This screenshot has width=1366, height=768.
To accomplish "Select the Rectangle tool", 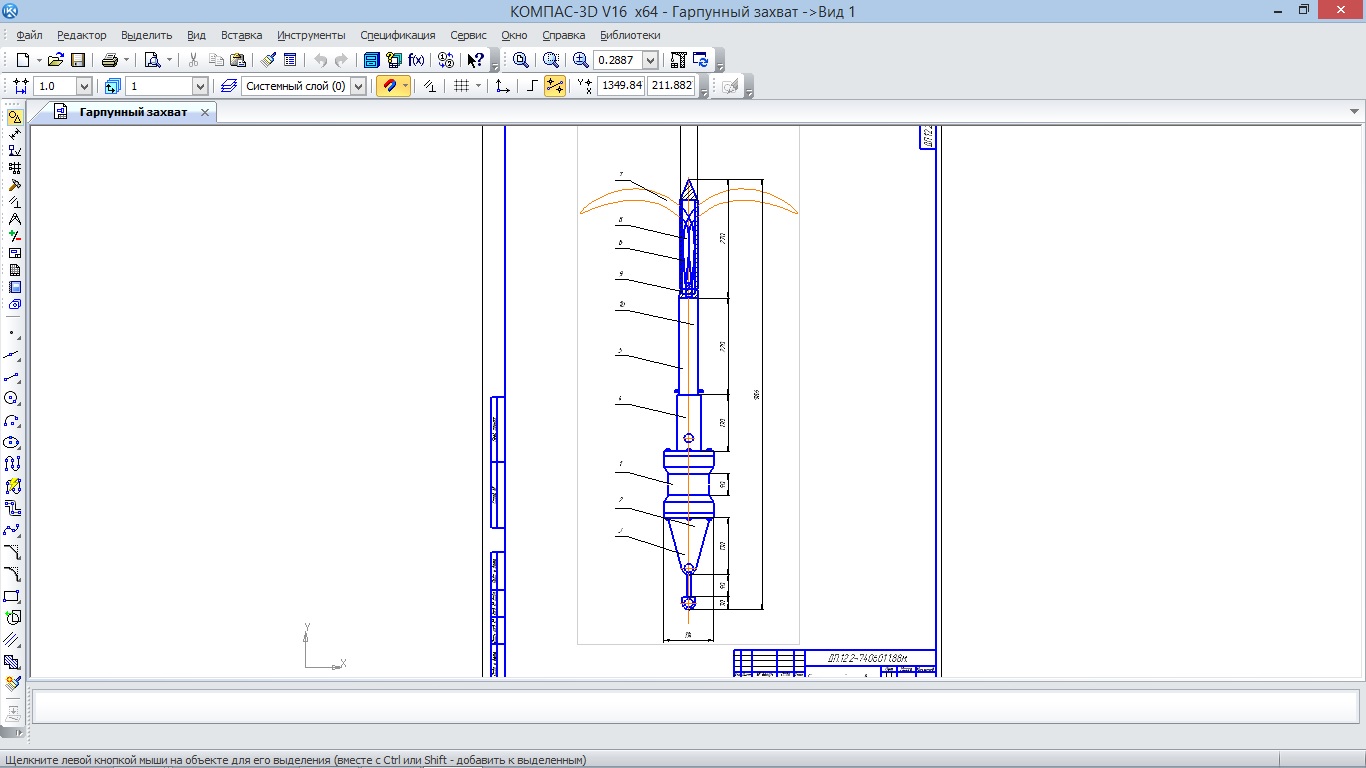I will point(12,597).
